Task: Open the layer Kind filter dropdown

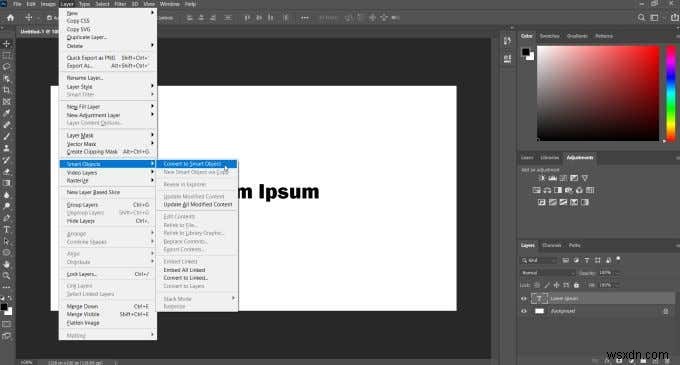Action: pyautogui.click(x=539, y=260)
